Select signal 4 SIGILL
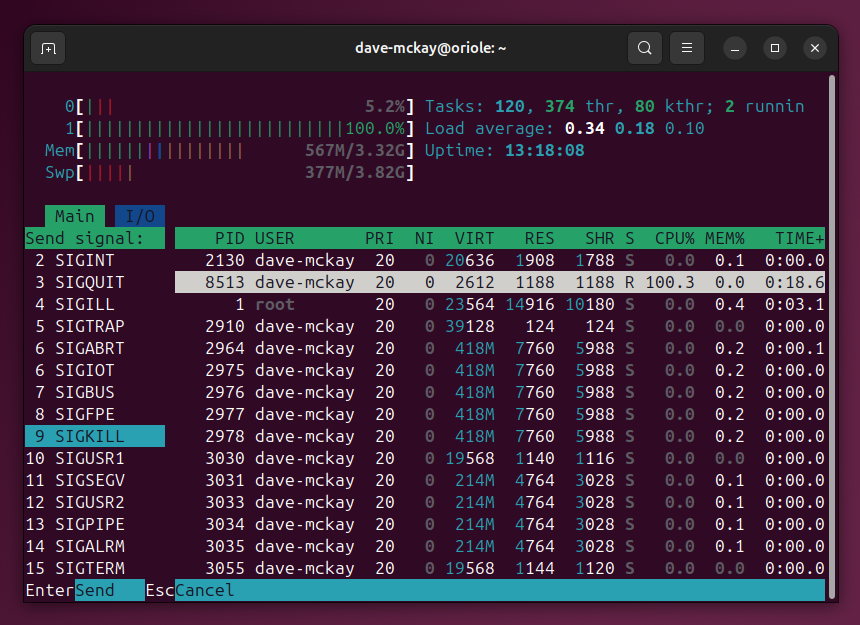This screenshot has width=860, height=625. click(x=95, y=304)
